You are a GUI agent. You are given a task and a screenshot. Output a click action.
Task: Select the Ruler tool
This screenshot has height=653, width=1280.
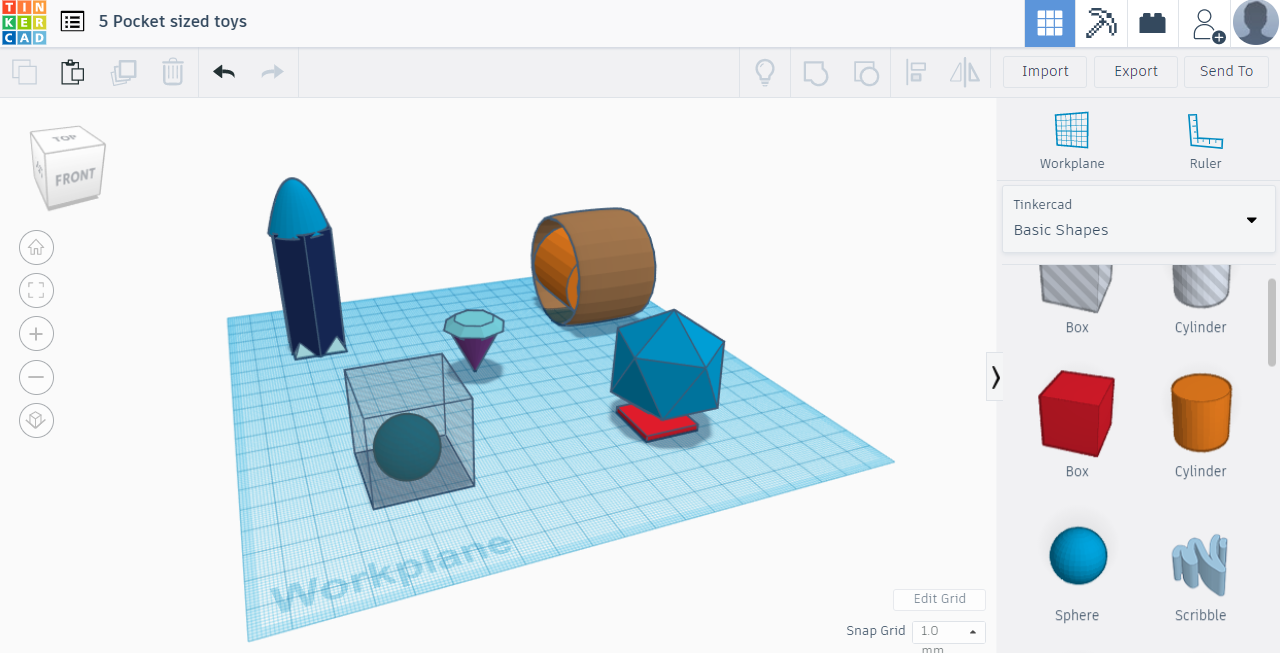1205,141
